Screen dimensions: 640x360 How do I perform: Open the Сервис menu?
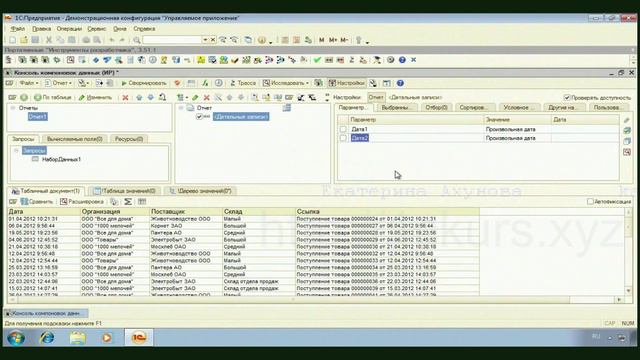click(96, 29)
